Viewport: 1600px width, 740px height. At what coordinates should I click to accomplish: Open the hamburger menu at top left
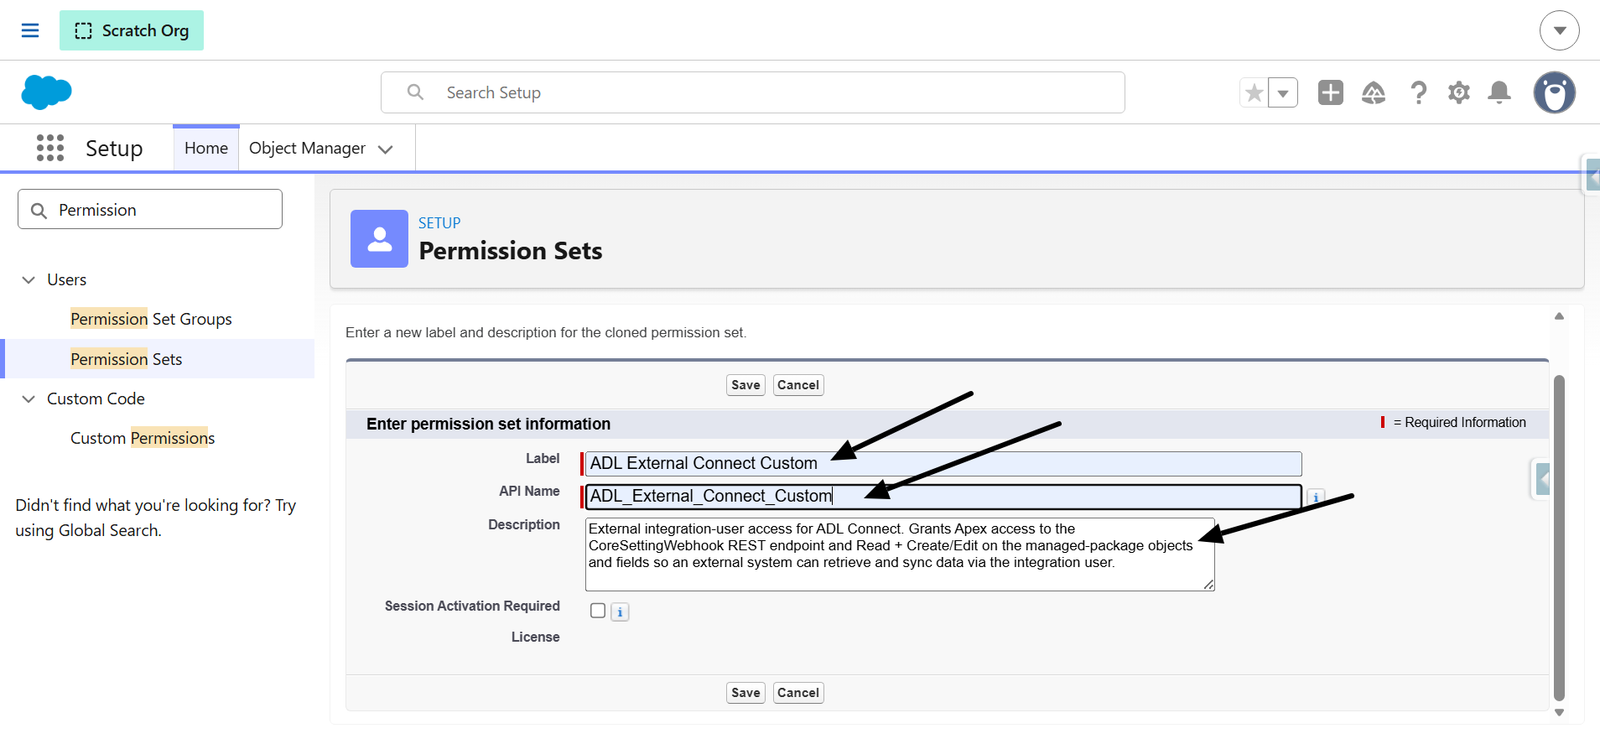(x=30, y=30)
